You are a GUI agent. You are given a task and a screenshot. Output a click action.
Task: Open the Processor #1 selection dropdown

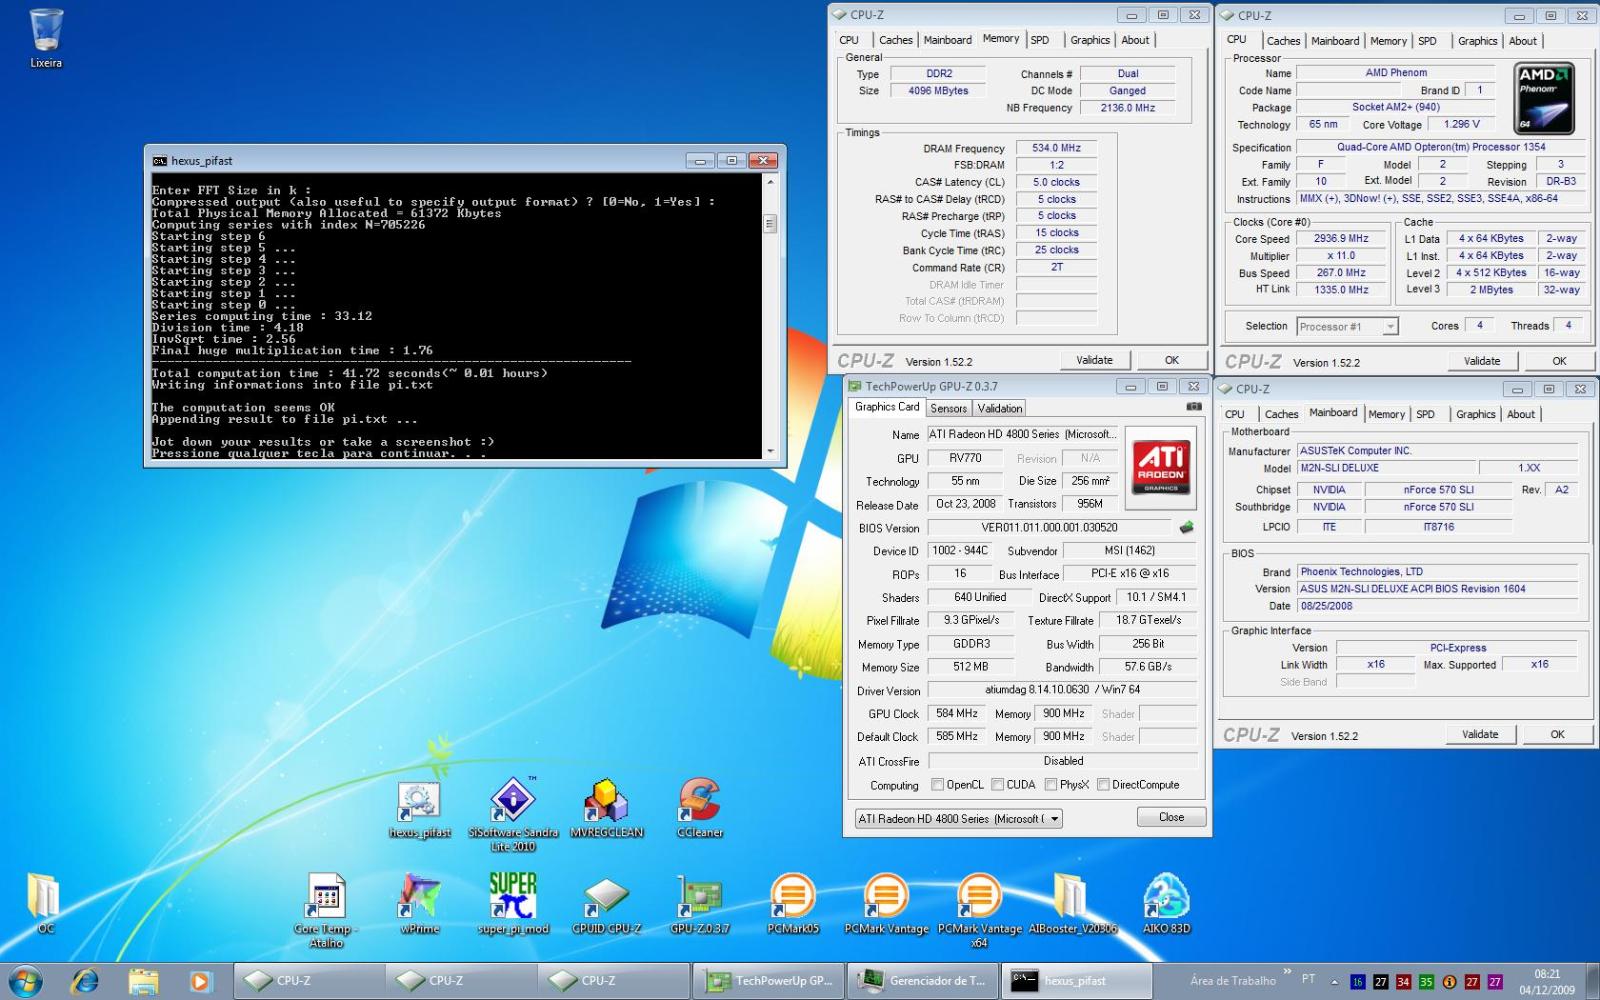(1347, 327)
